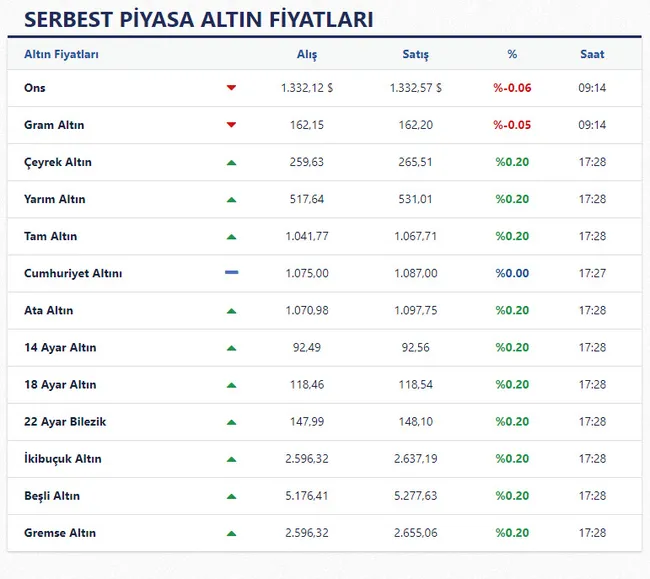The image size is (650, 579).
Task: Click Gram Altın selling price 162,20
Action: (x=415, y=125)
